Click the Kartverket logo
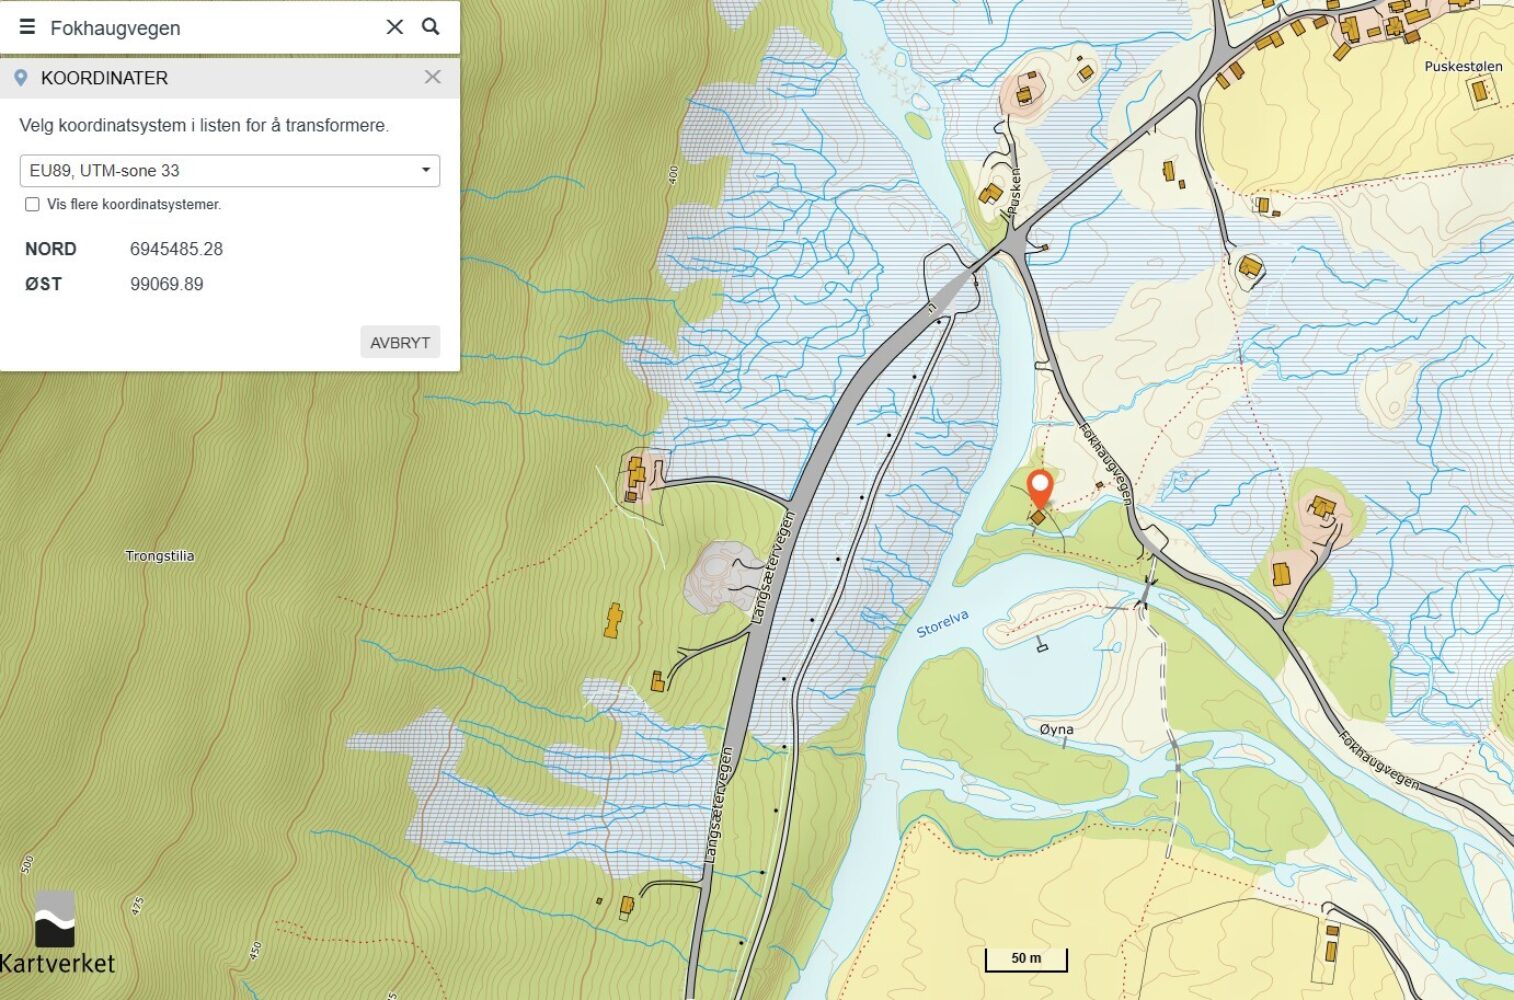Screen dimensions: 1514x1000 coord(56,934)
